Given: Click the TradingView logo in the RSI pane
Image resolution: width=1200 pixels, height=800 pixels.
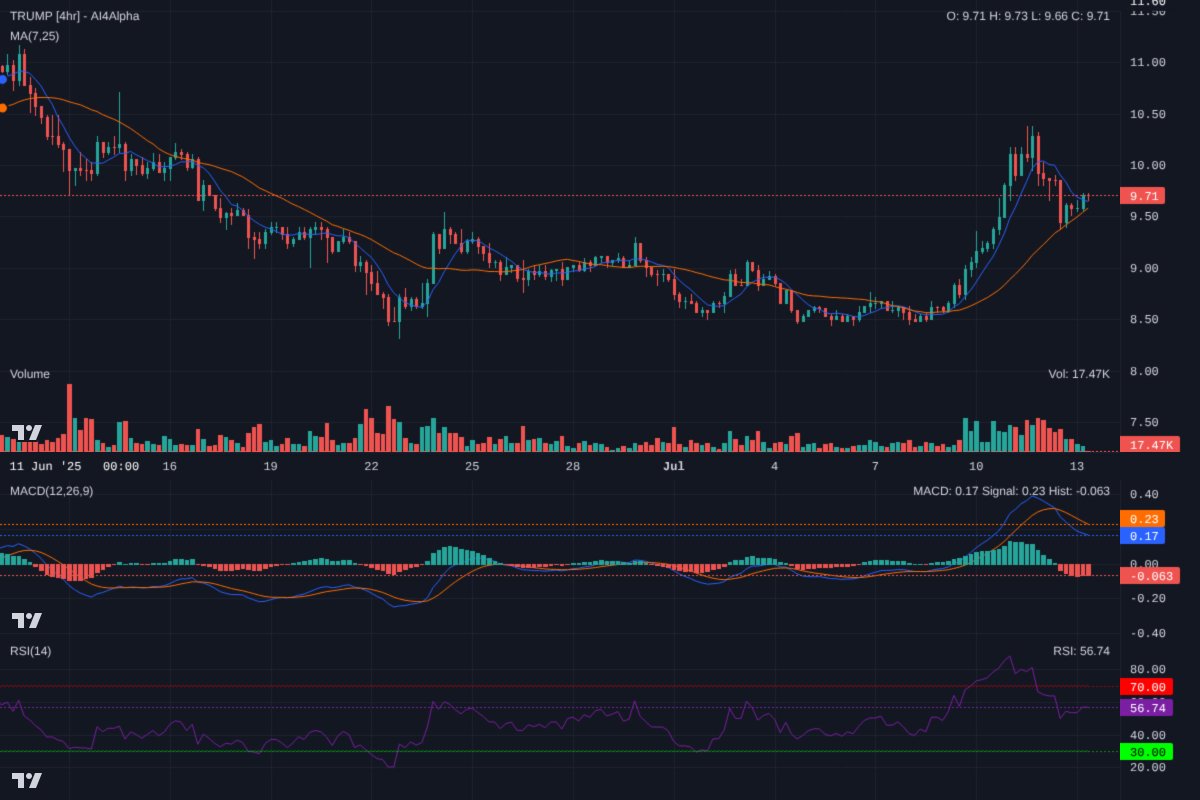Looking at the screenshot, I should click(x=26, y=780).
